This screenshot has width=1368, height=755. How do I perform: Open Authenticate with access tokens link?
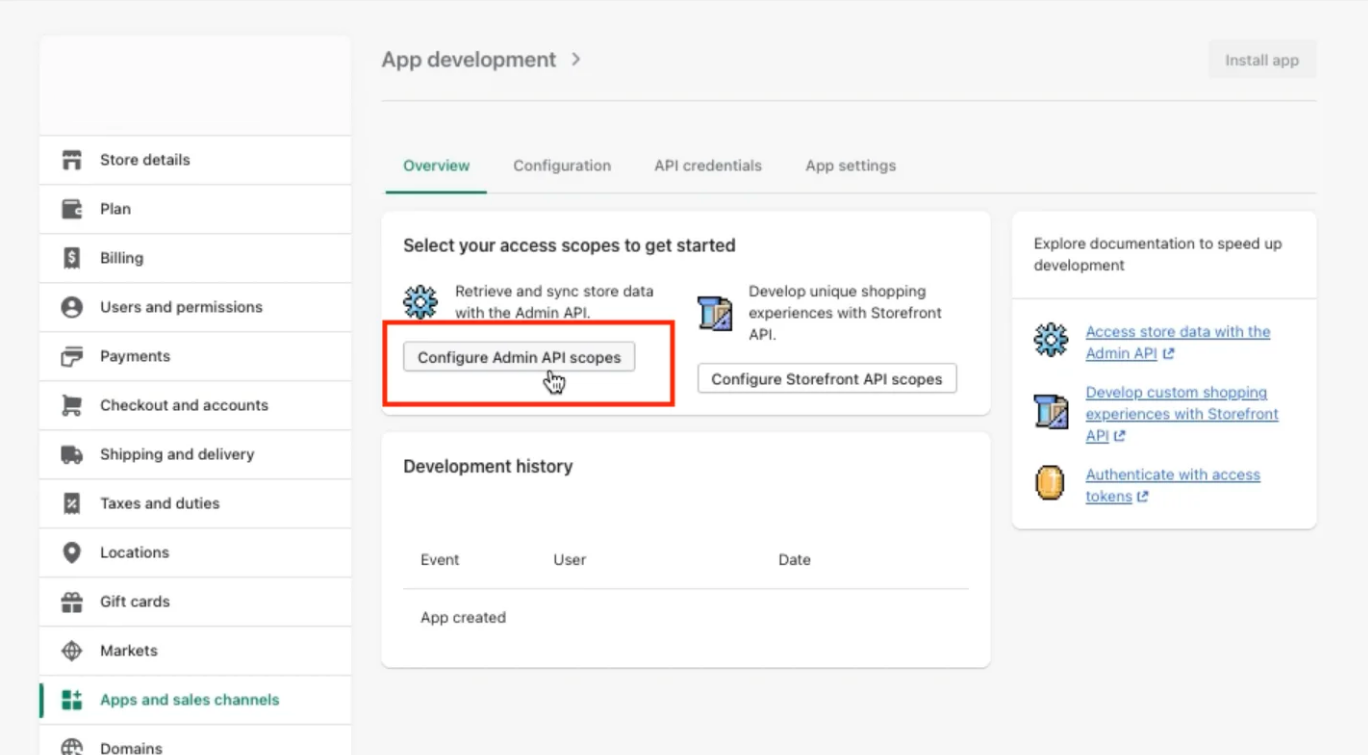coord(1173,486)
